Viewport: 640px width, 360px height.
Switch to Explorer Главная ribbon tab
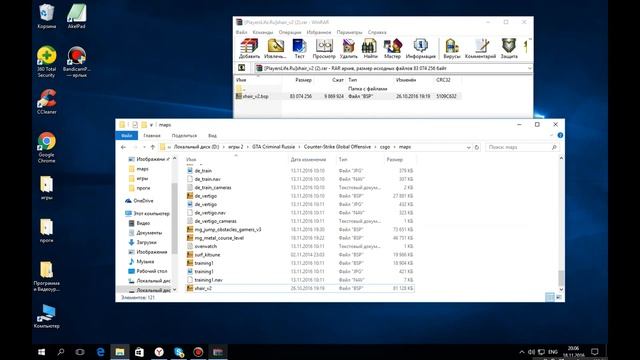click(x=152, y=136)
